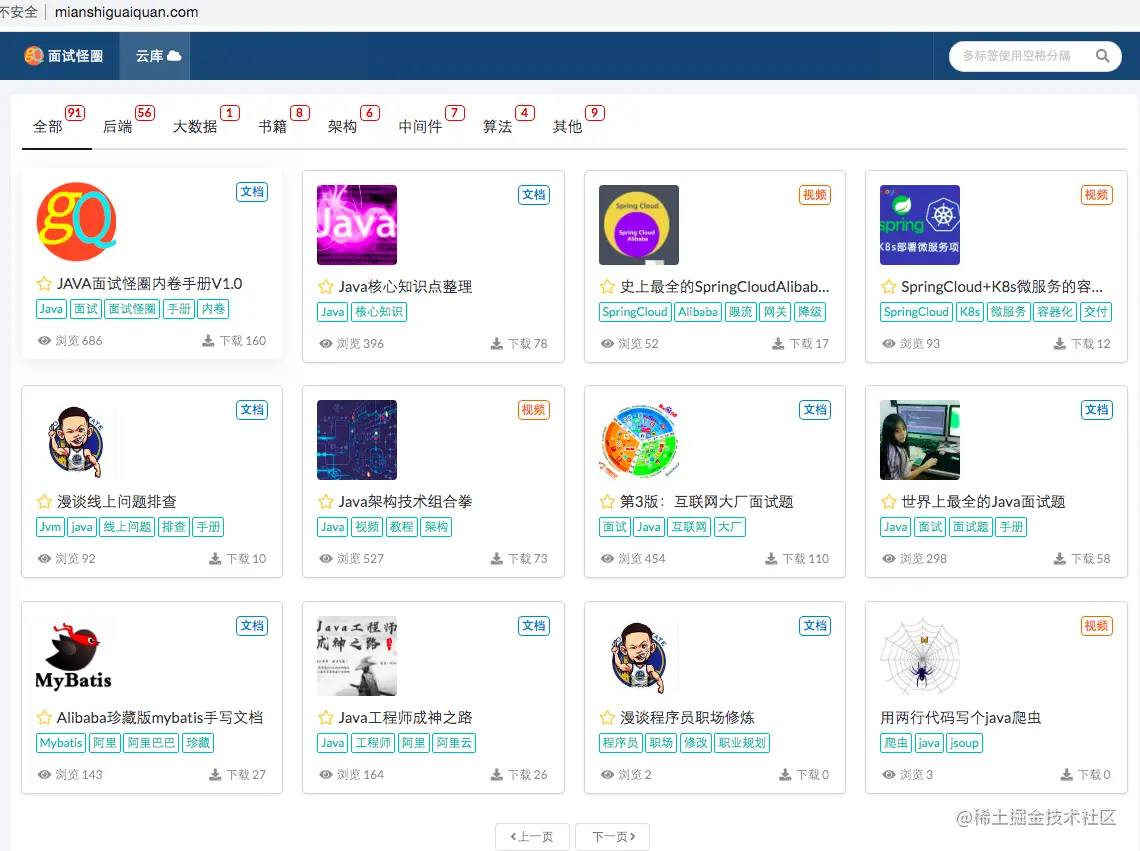
Task: Star the SpringCloud+K8s微服务 card
Action: pos(888,287)
